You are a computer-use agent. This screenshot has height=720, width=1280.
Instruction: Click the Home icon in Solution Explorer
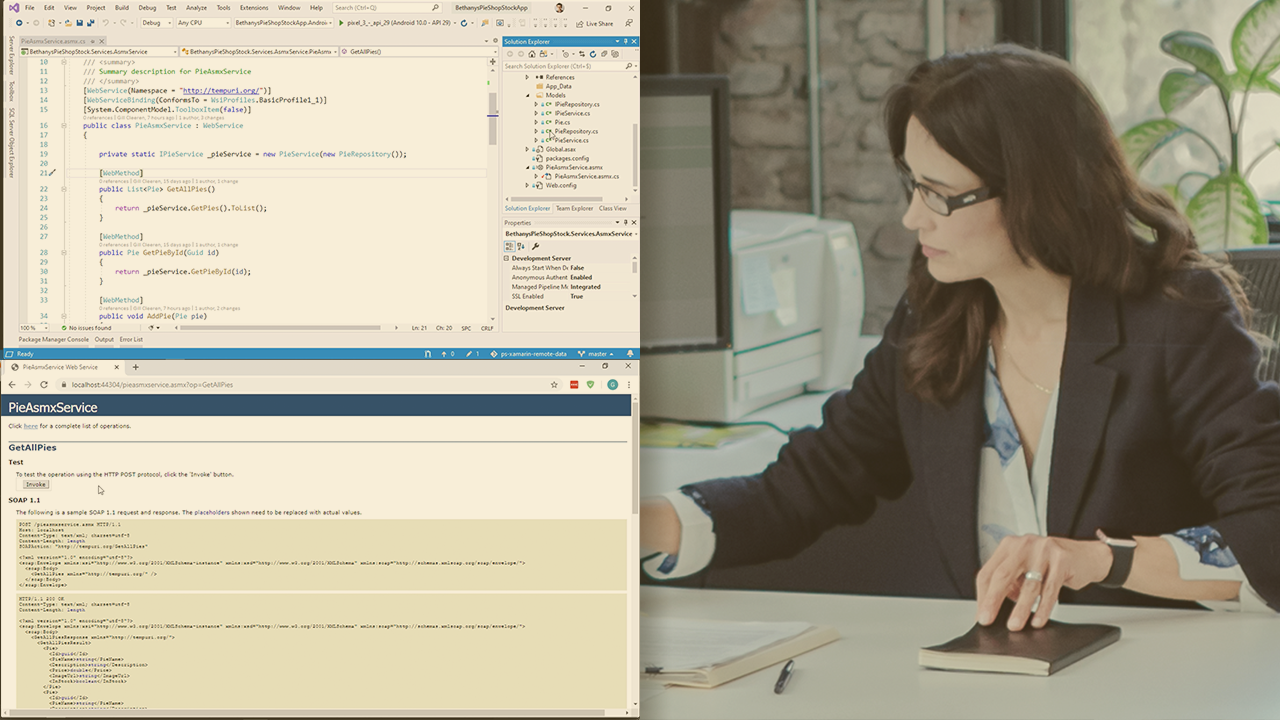click(x=532, y=54)
